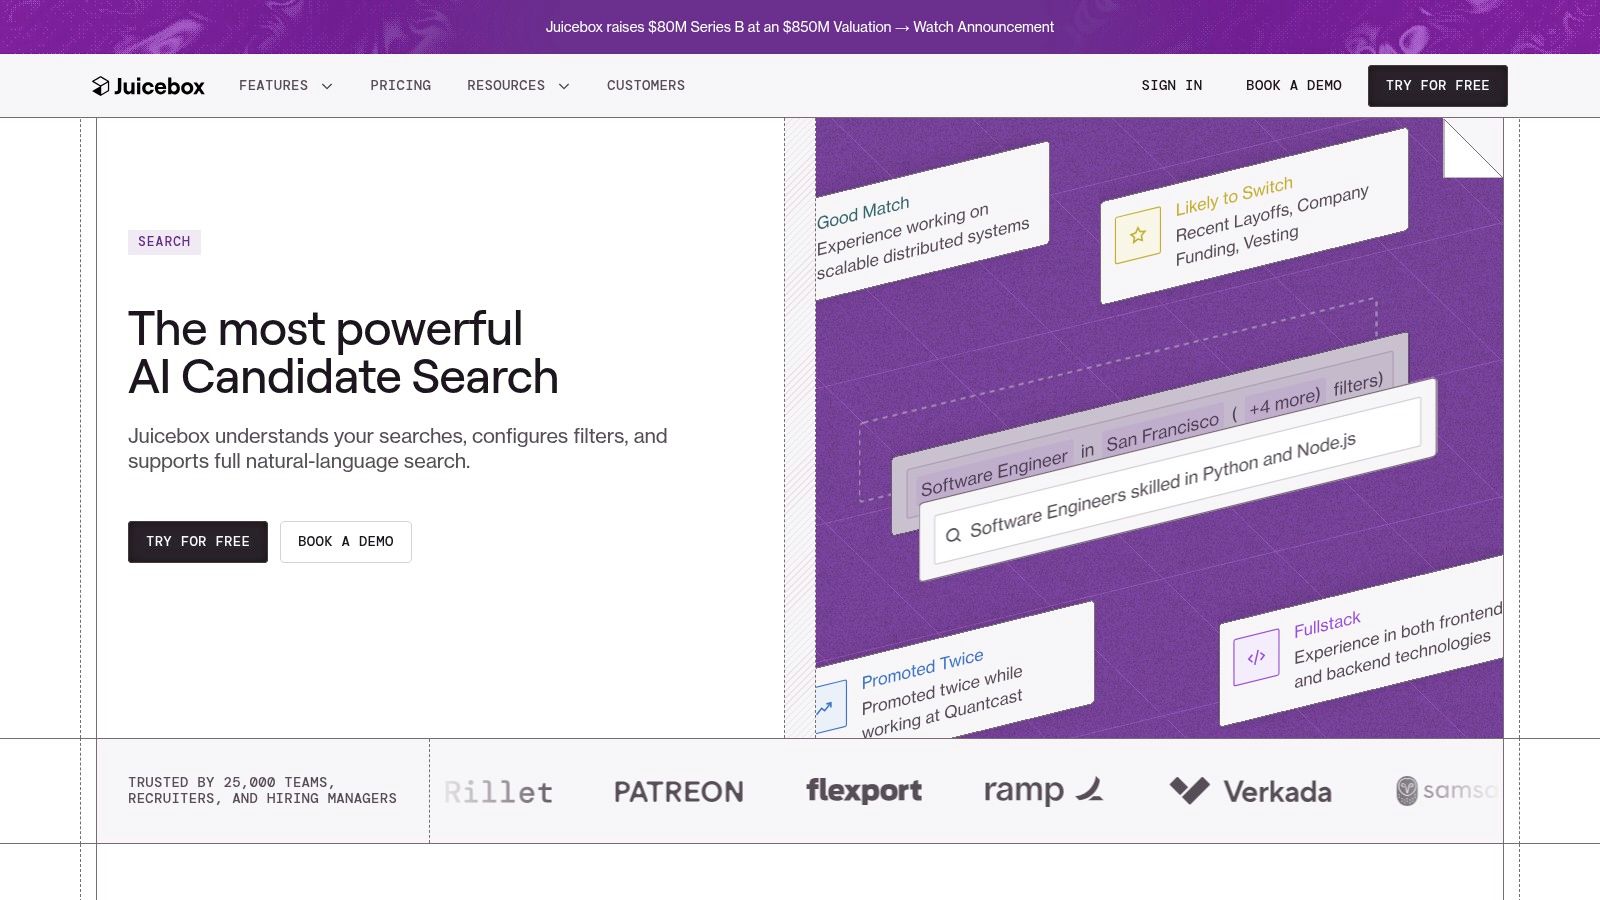Open the Series B Watch Announcement banner
Screen dimensions: 1600x900
click(x=800, y=27)
